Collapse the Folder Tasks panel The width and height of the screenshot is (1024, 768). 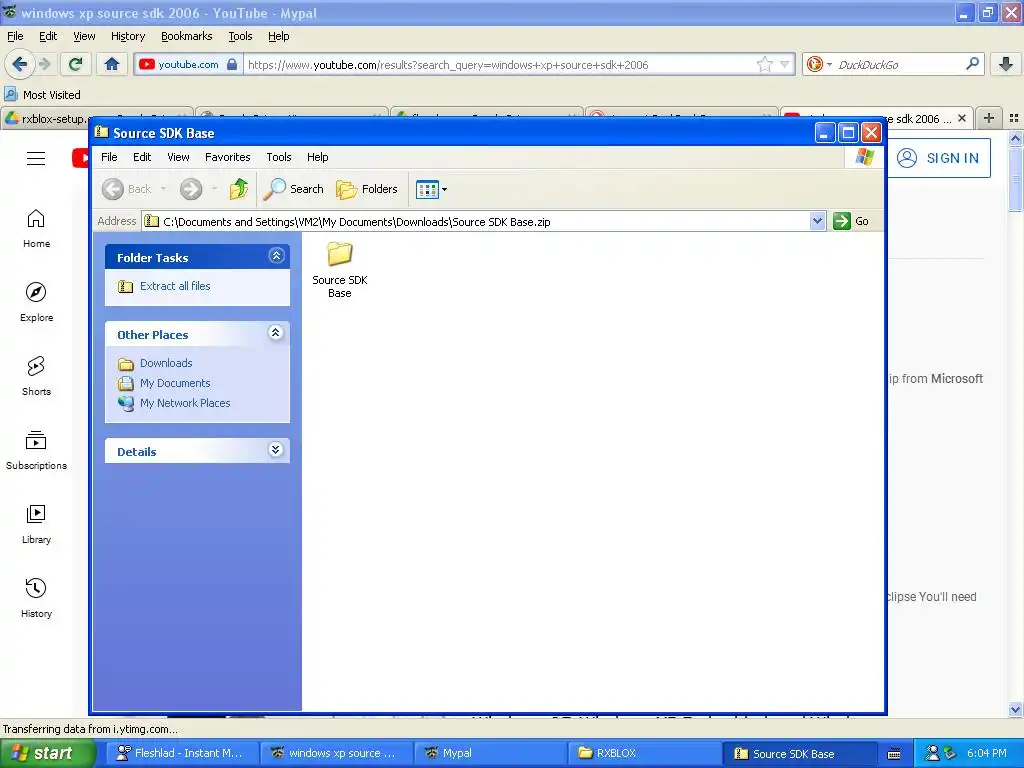point(276,255)
